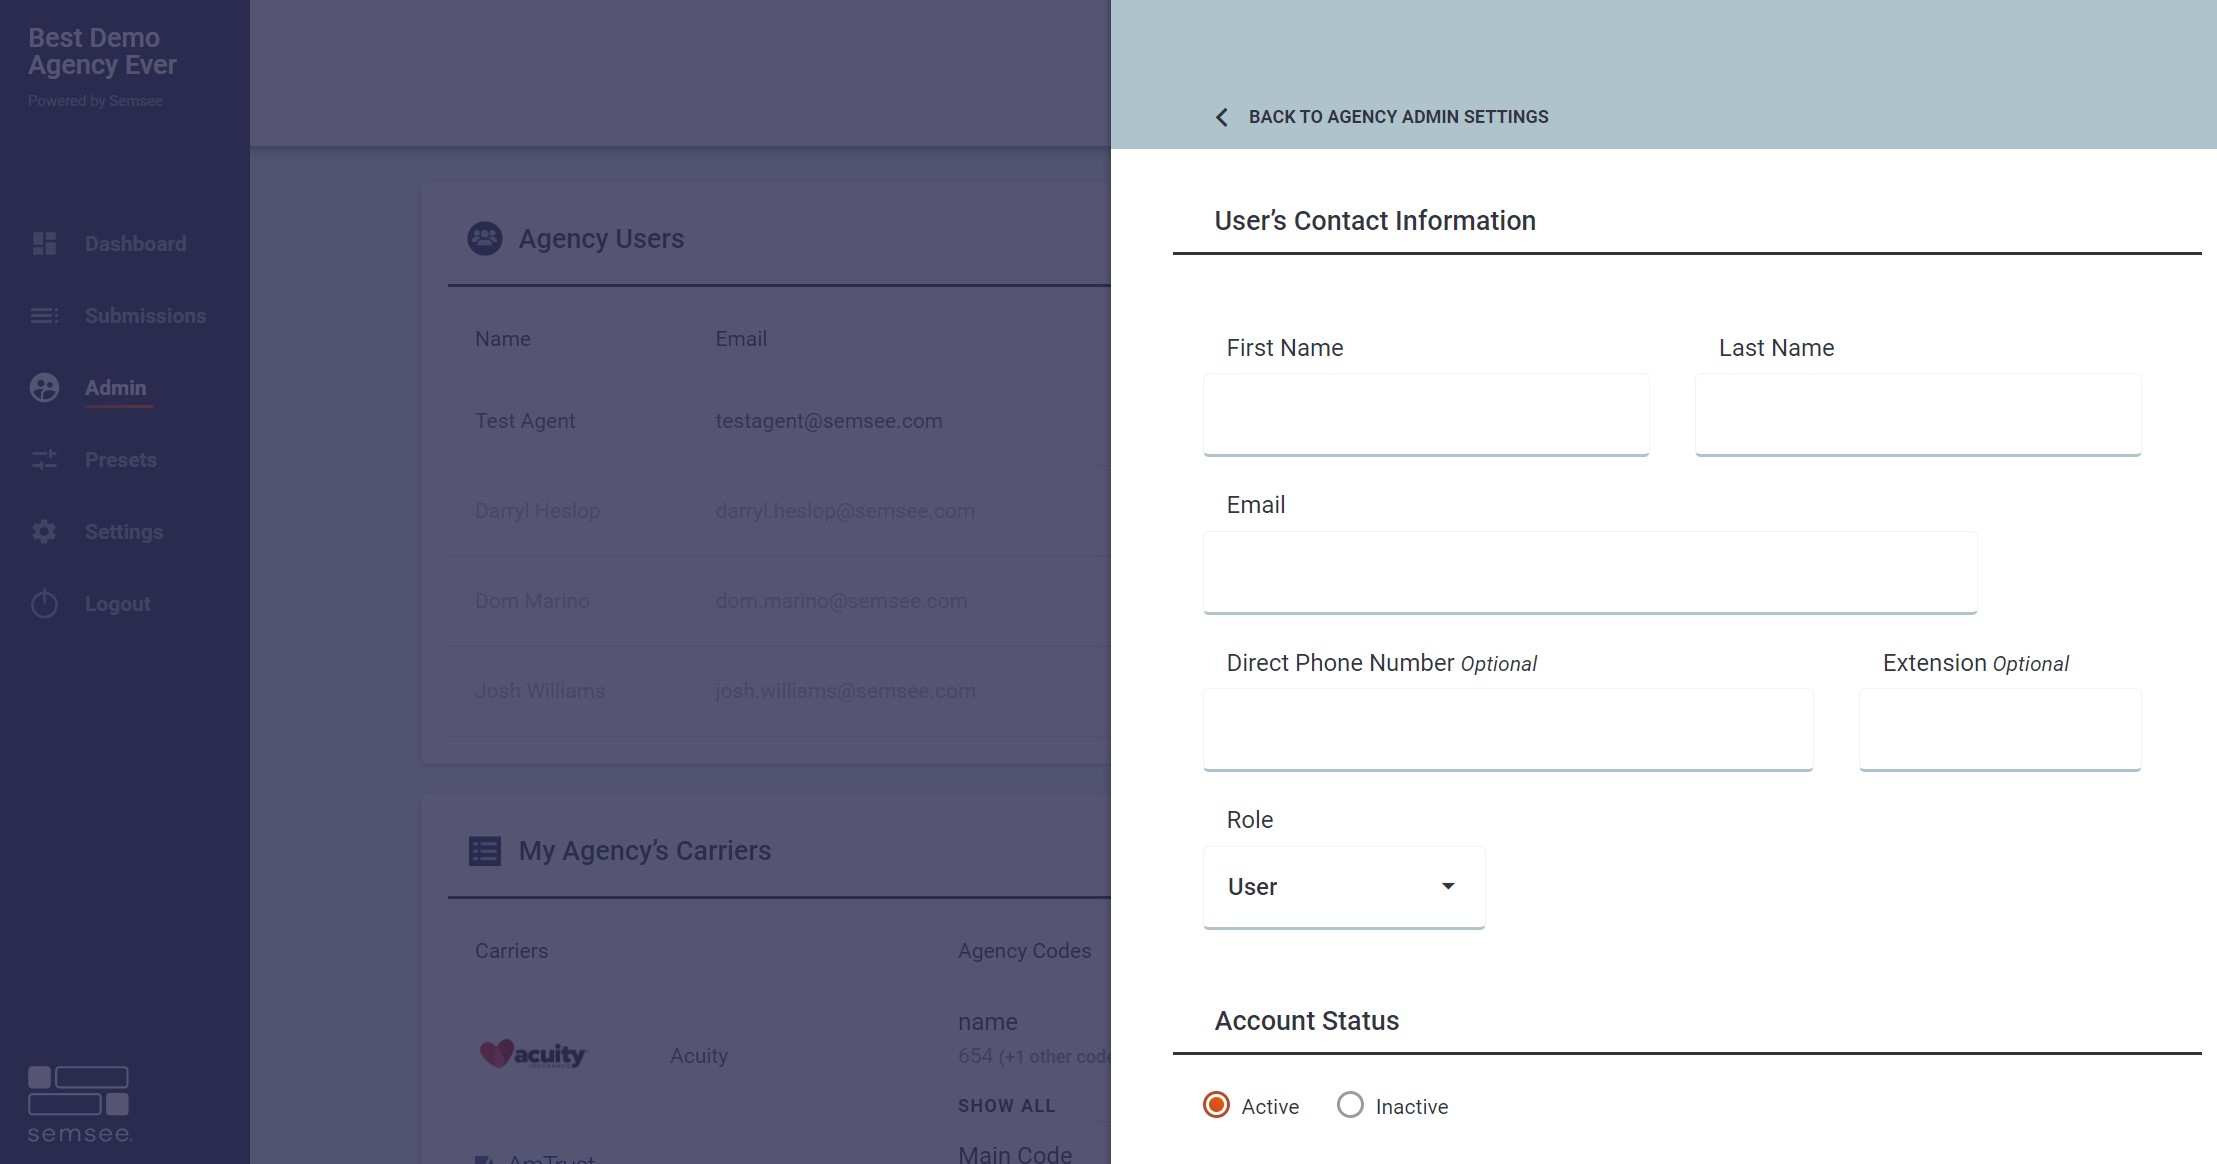The image size is (2217, 1164).
Task: Click the Role dropdown arrow
Action: coord(1447,886)
